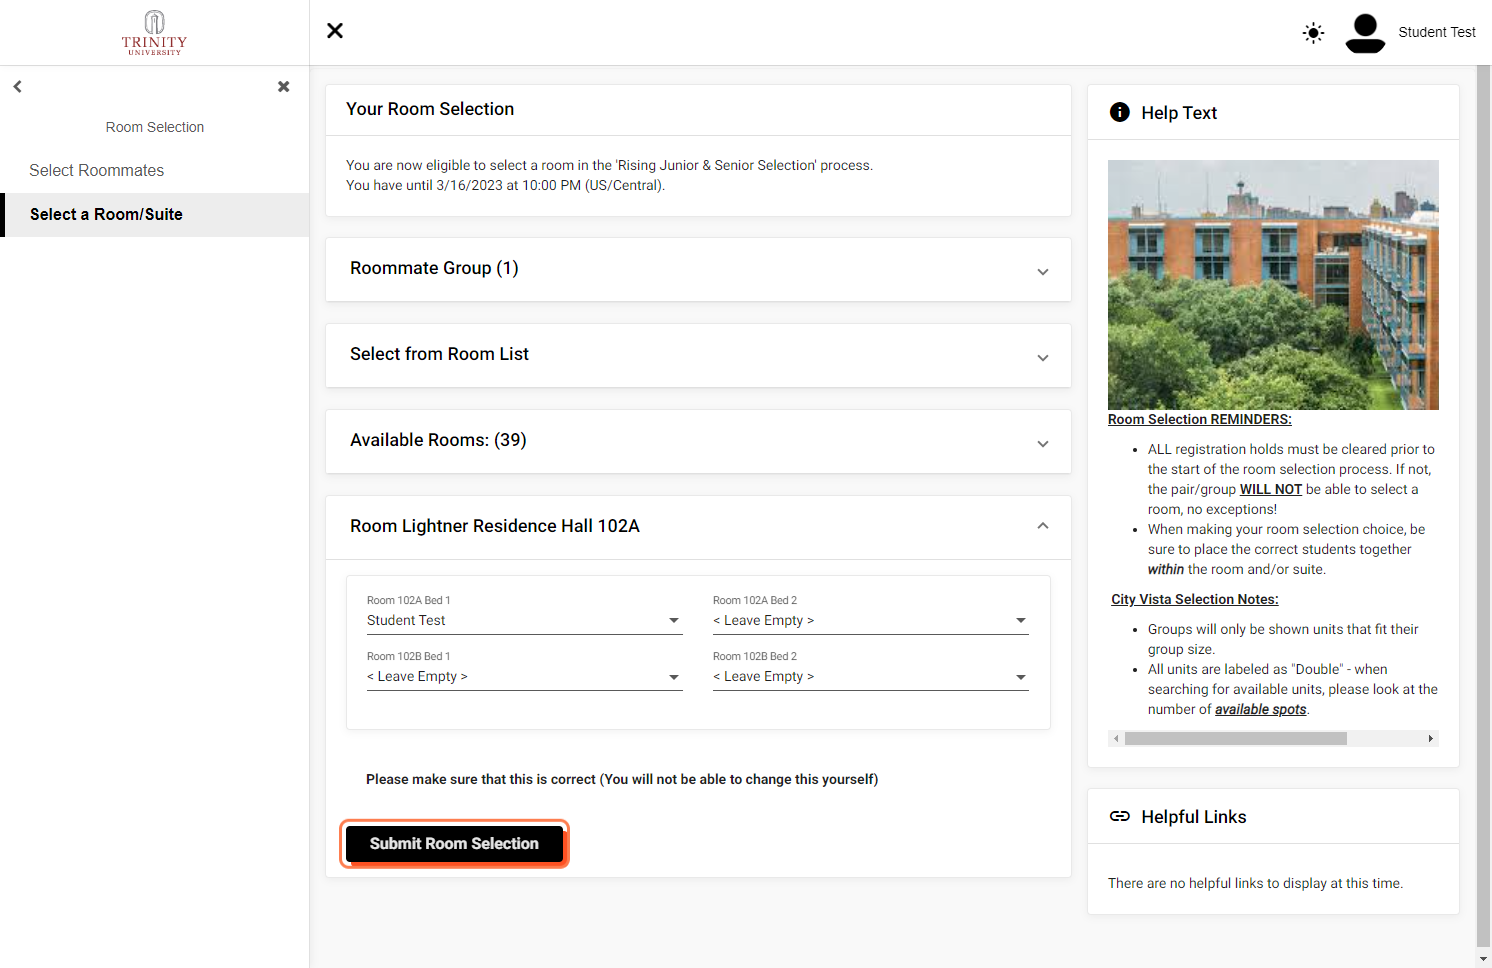The width and height of the screenshot is (1492, 968).
Task: Toggle the light/dark theme sun icon
Action: 1313,33
